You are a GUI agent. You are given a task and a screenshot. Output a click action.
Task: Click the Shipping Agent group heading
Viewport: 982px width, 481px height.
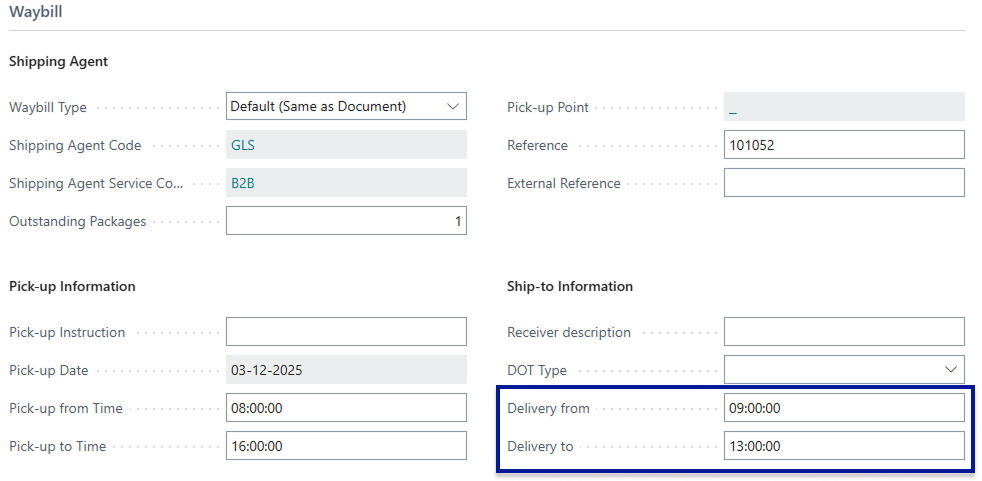(58, 62)
